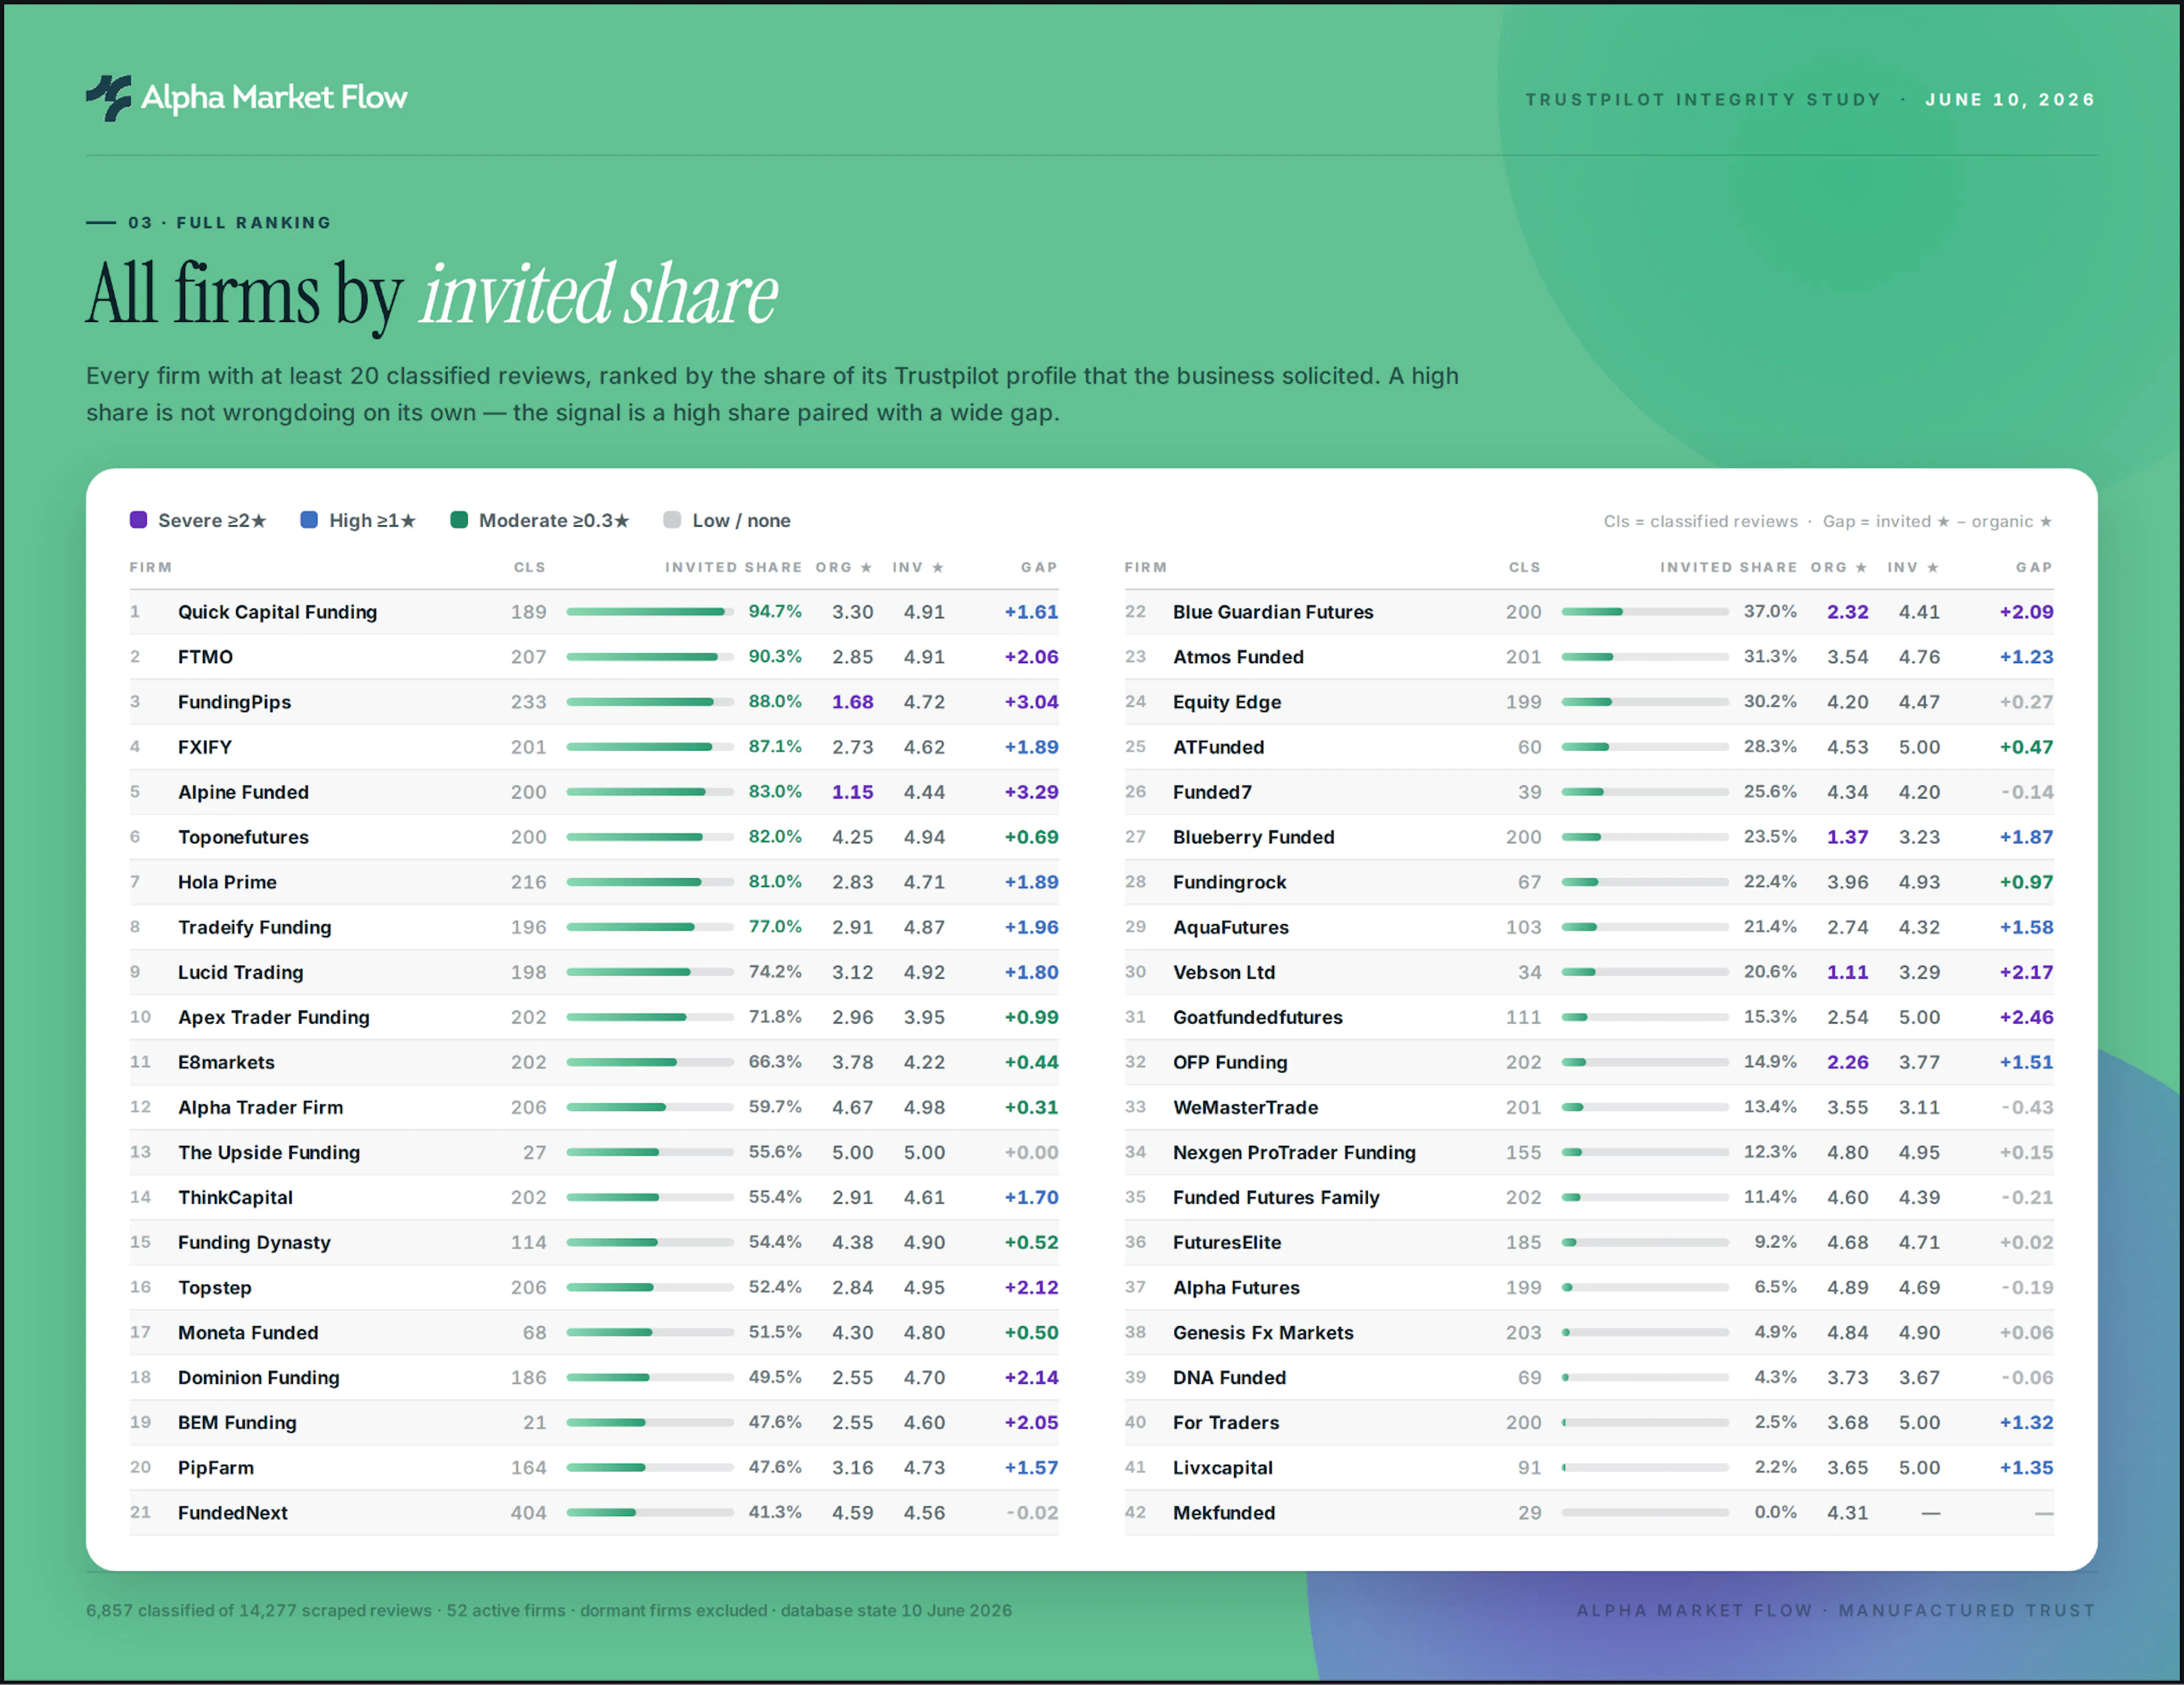2184x1685 pixels.
Task: Click FTMO's invited share 90.3%
Action: (x=775, y=657)
